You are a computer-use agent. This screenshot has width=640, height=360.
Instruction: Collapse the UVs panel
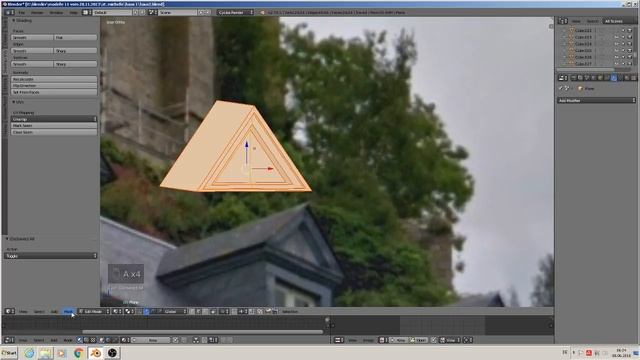(x=13, y=102)
